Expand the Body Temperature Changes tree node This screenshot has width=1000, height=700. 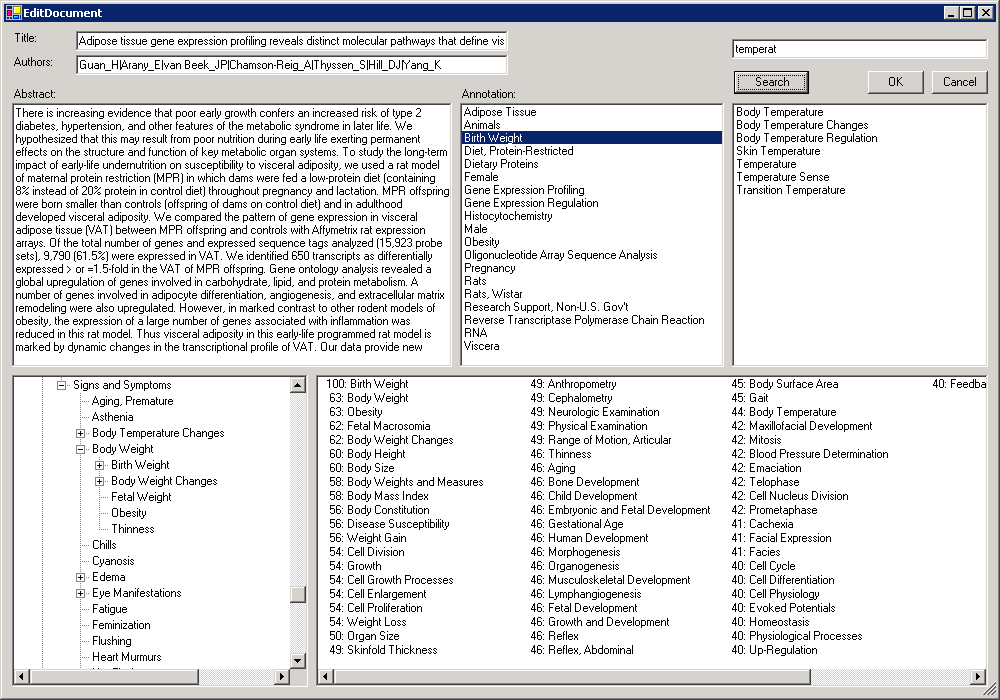tap(80, 433)
